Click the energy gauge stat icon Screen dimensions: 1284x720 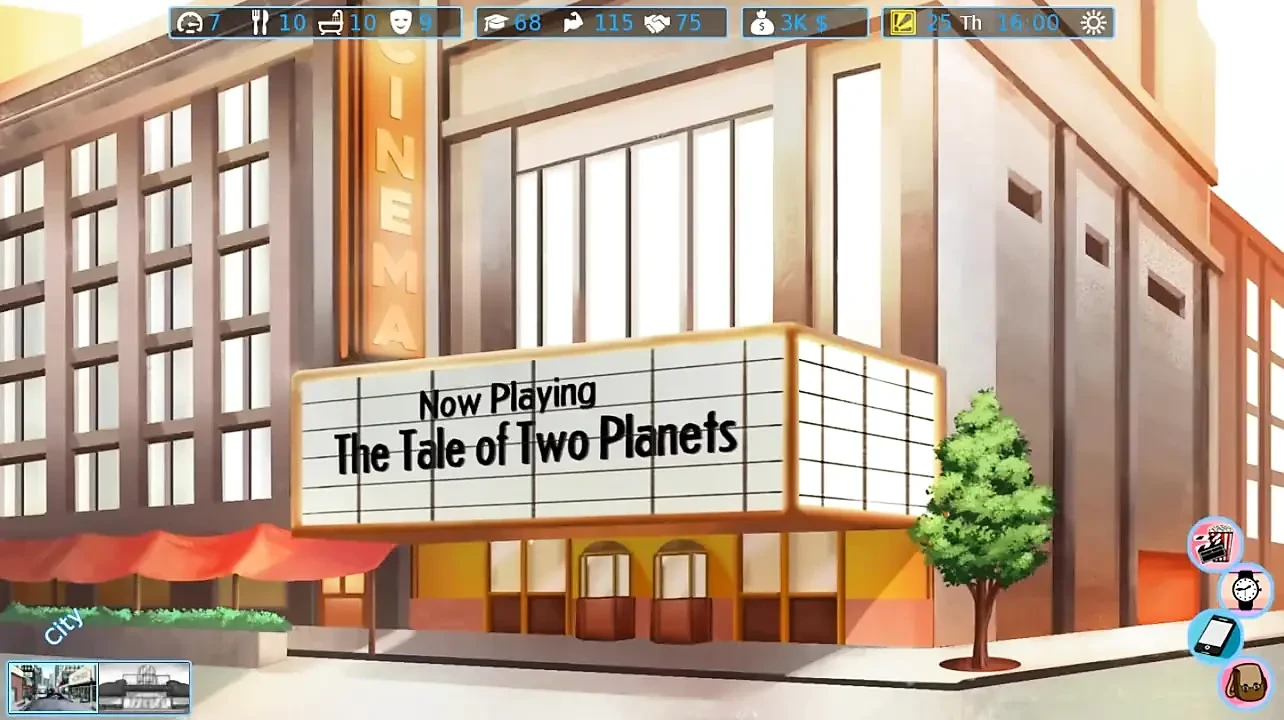(x=189, y=23)
